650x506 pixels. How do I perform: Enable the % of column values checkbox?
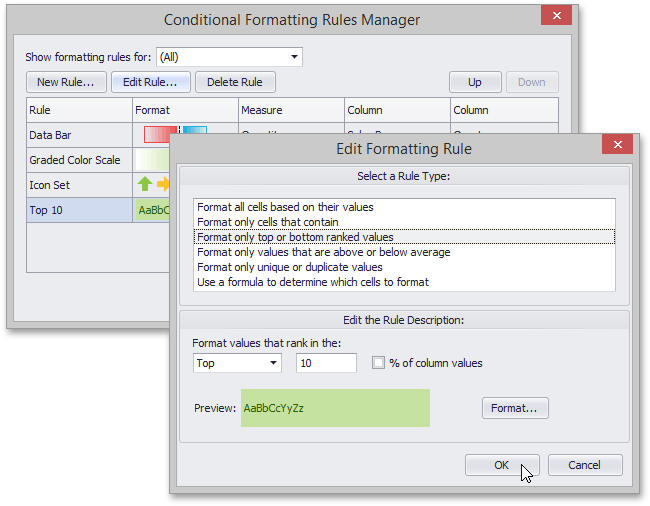pos(378,363)
